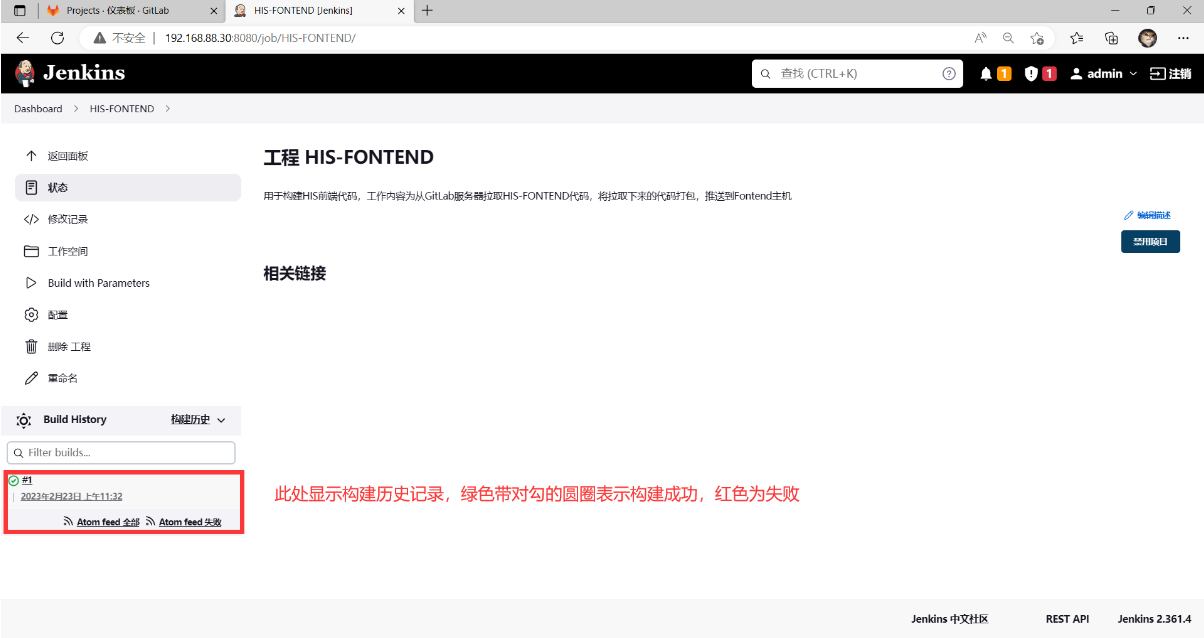1204x638 pixels.
Task: Click the browser address bar URL
Action: (260, 38)
